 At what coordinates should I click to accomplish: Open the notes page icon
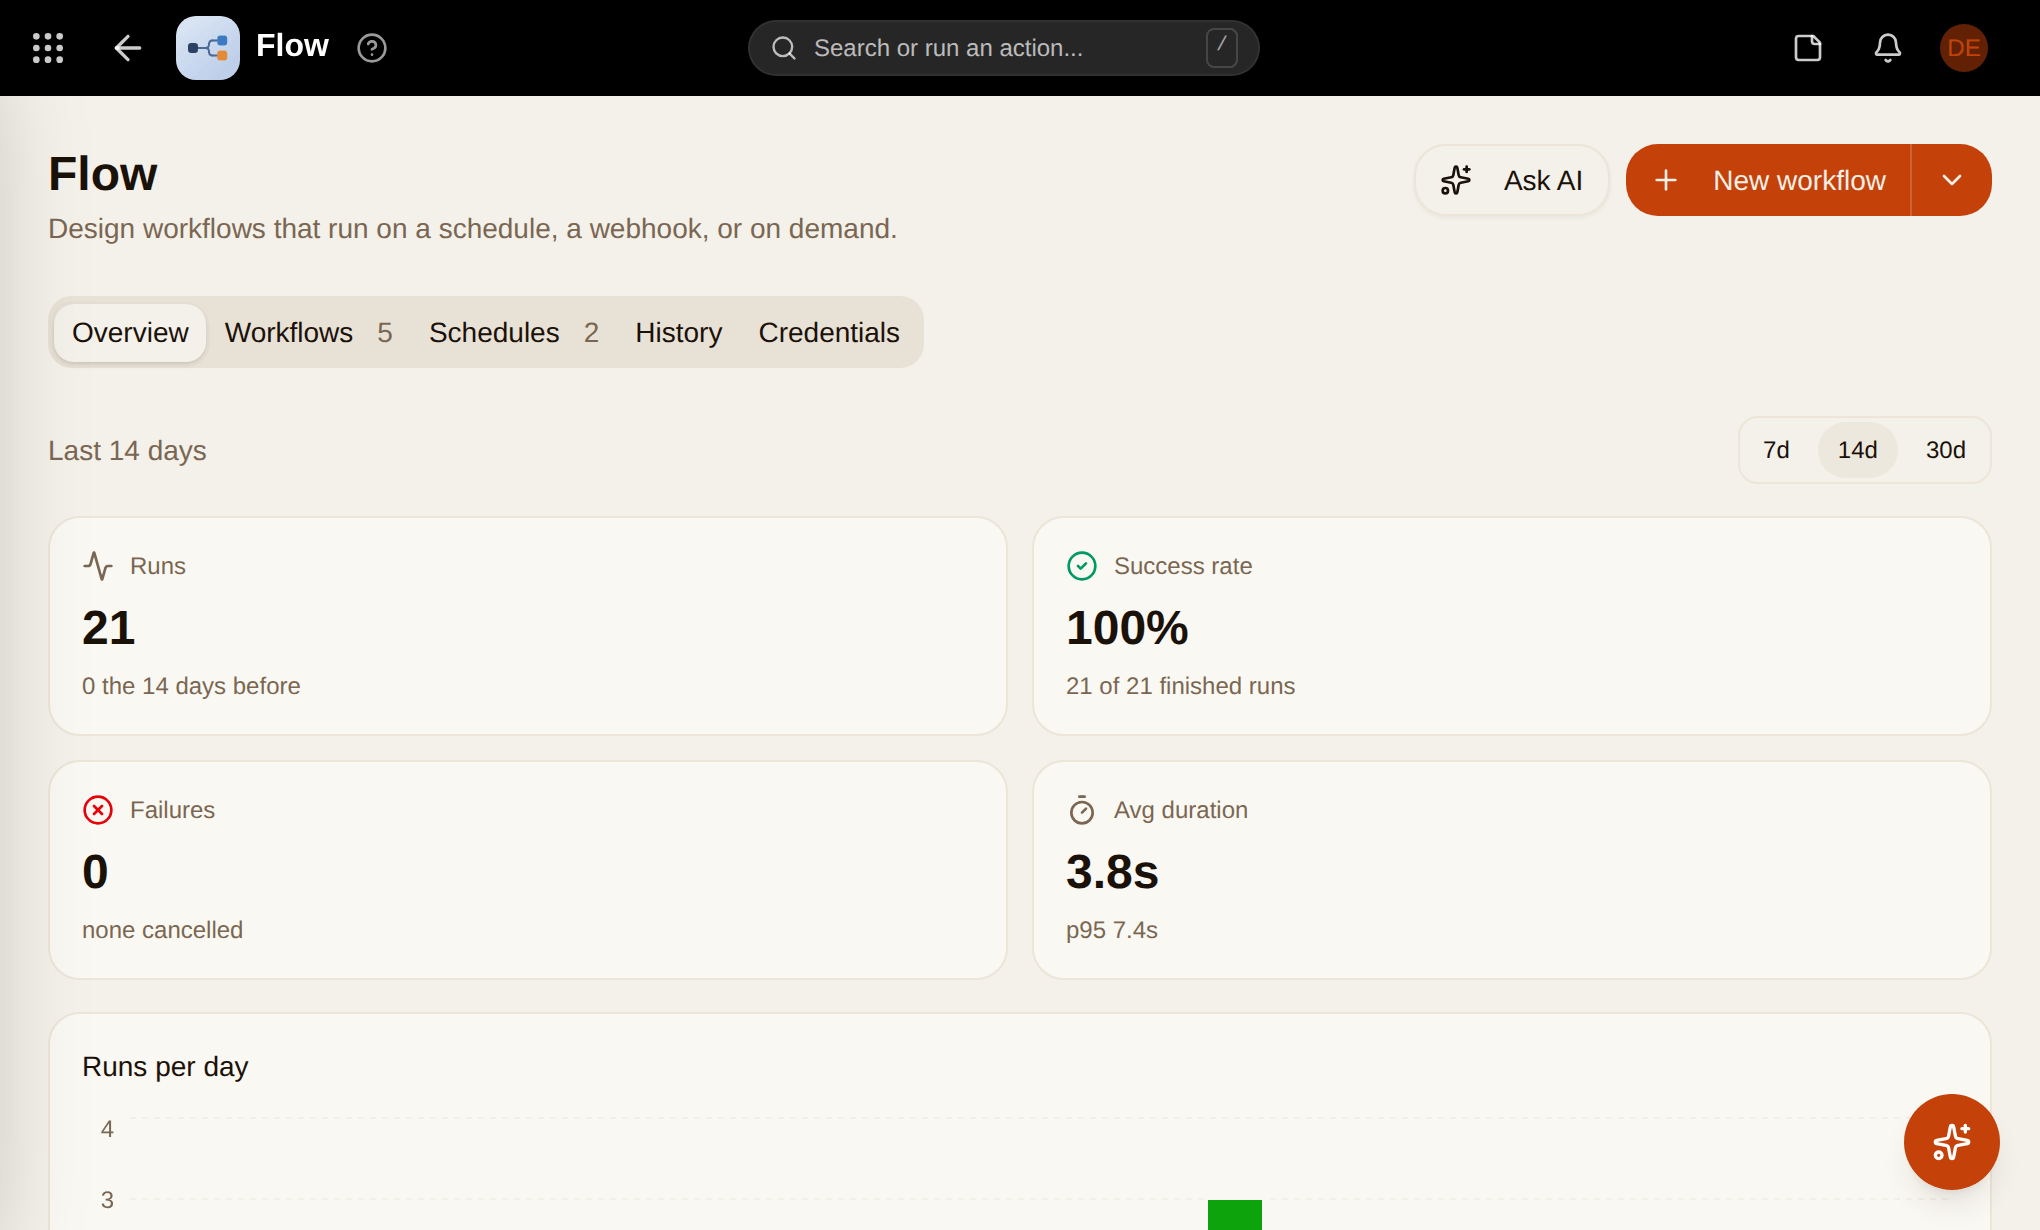(x=1808, y=48)
